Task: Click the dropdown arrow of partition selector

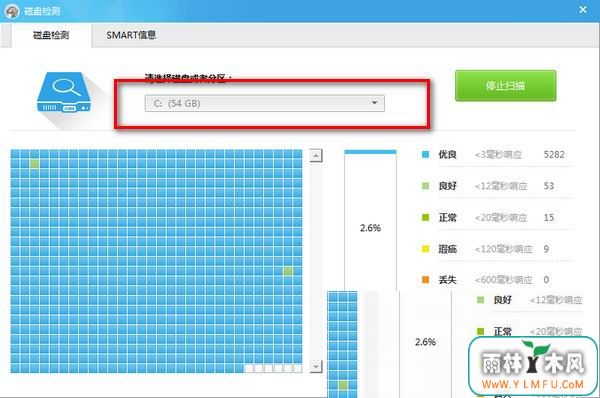Action: 374,103
